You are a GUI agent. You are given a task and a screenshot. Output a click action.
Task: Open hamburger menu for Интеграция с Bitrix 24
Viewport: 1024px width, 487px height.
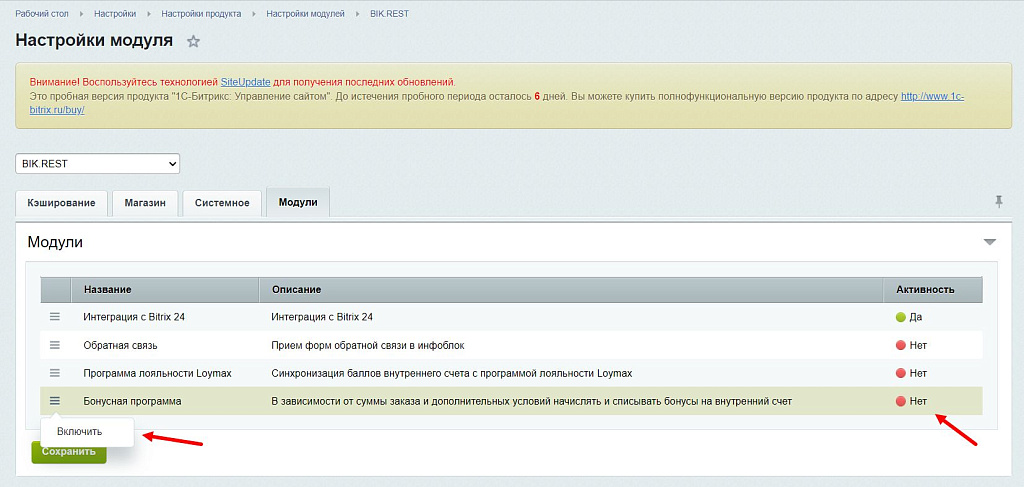click(55, 317)
